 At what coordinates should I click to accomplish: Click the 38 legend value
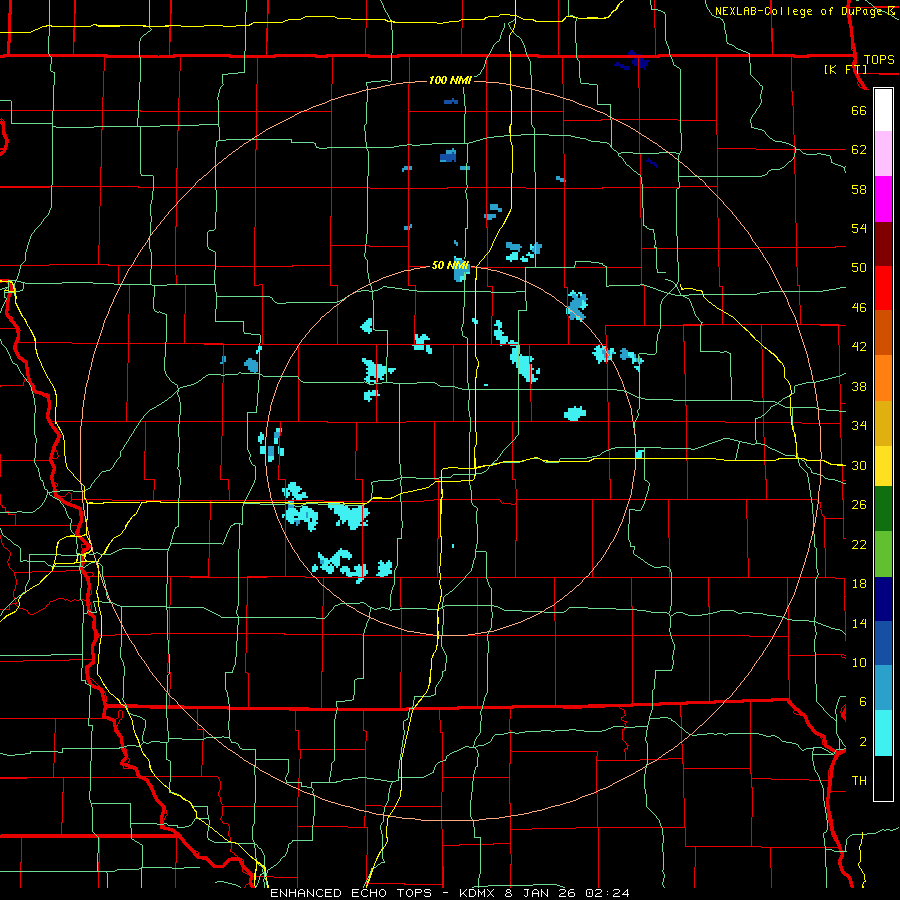click(x=859, y=386)
